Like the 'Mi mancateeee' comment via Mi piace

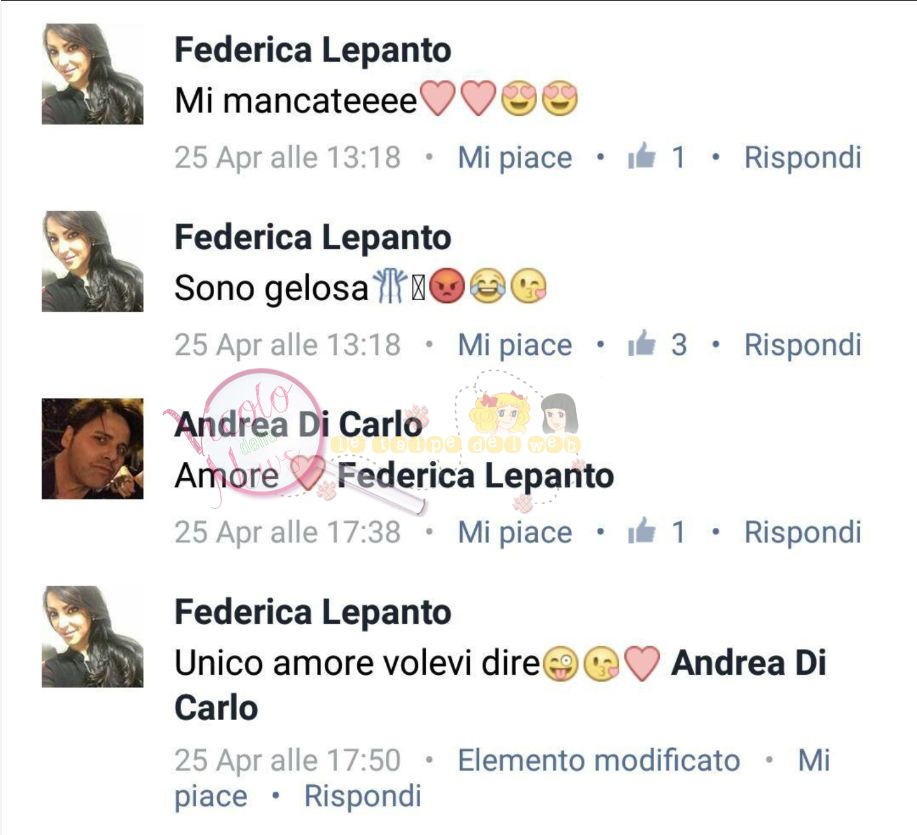[x=515, y=158]
